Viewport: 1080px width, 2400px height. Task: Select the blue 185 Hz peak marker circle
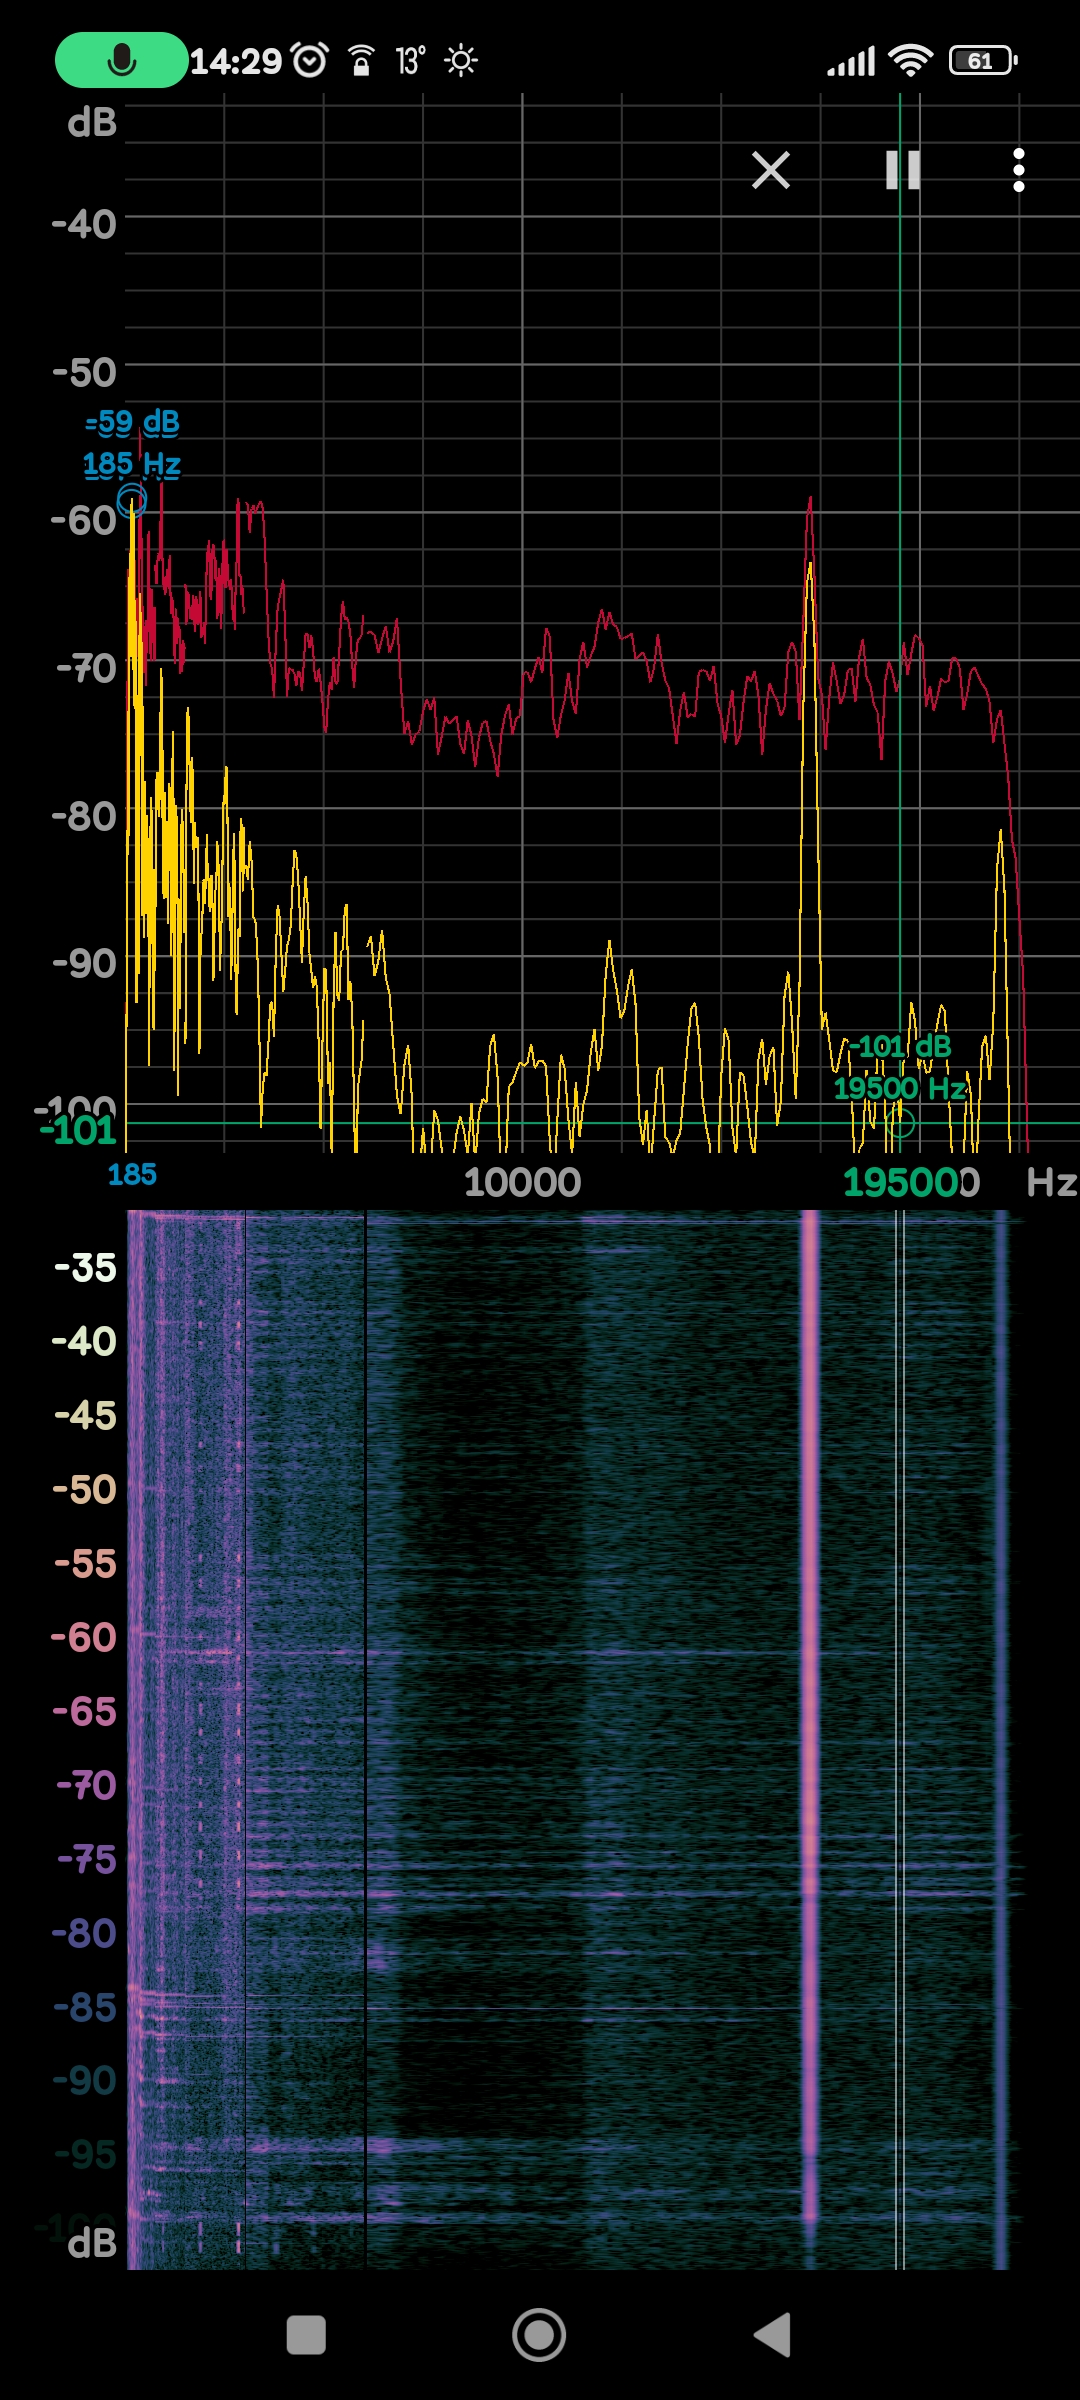click(131, 500)
